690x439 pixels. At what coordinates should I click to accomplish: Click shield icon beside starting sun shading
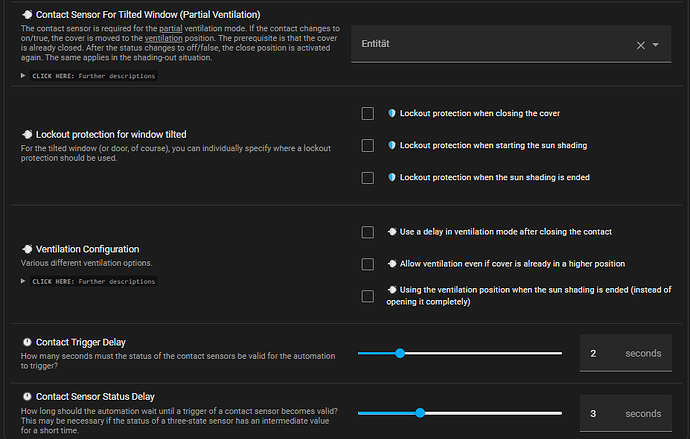pos(392,146)
